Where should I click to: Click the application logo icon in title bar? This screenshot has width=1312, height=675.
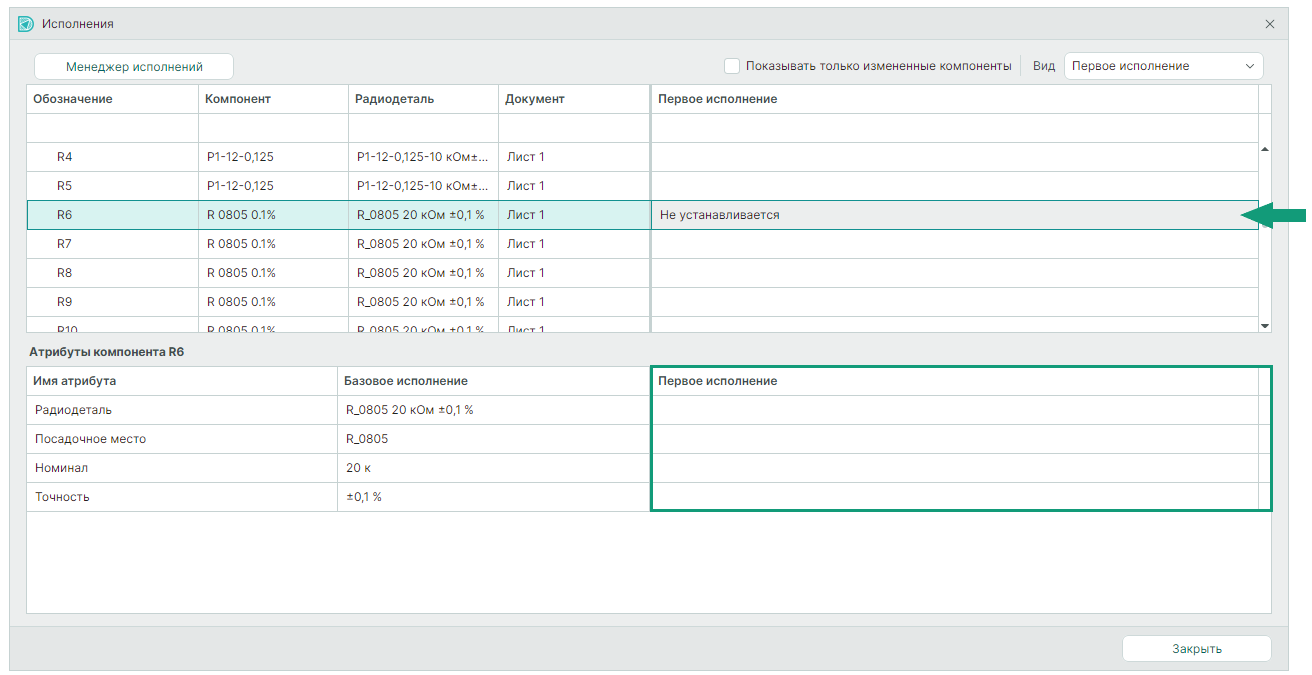tap(26, 23)
